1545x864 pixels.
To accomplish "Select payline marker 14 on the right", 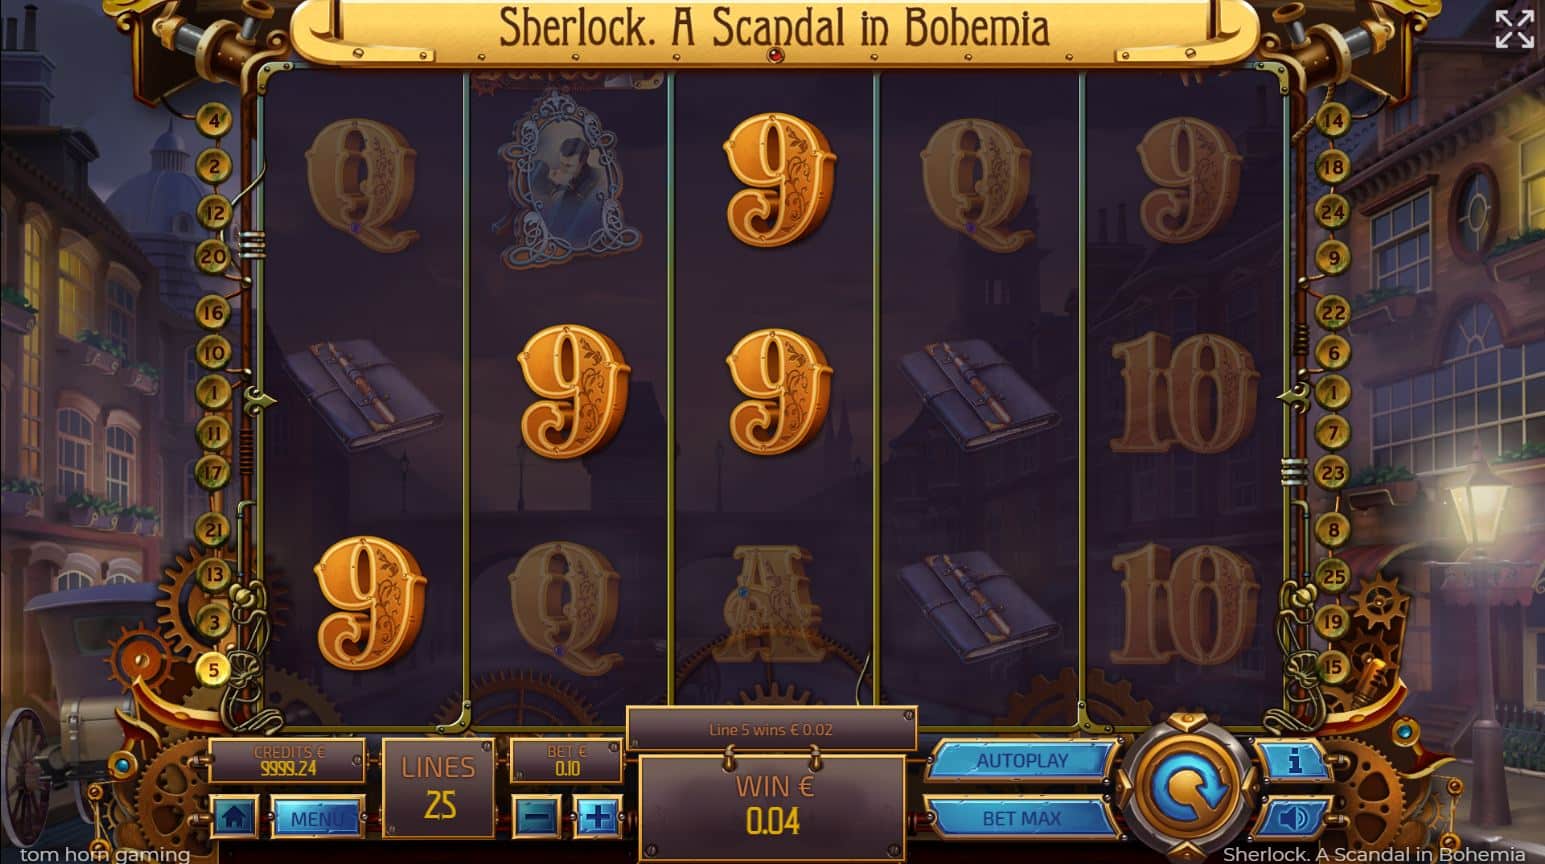I will click(x=1333, y=120).
